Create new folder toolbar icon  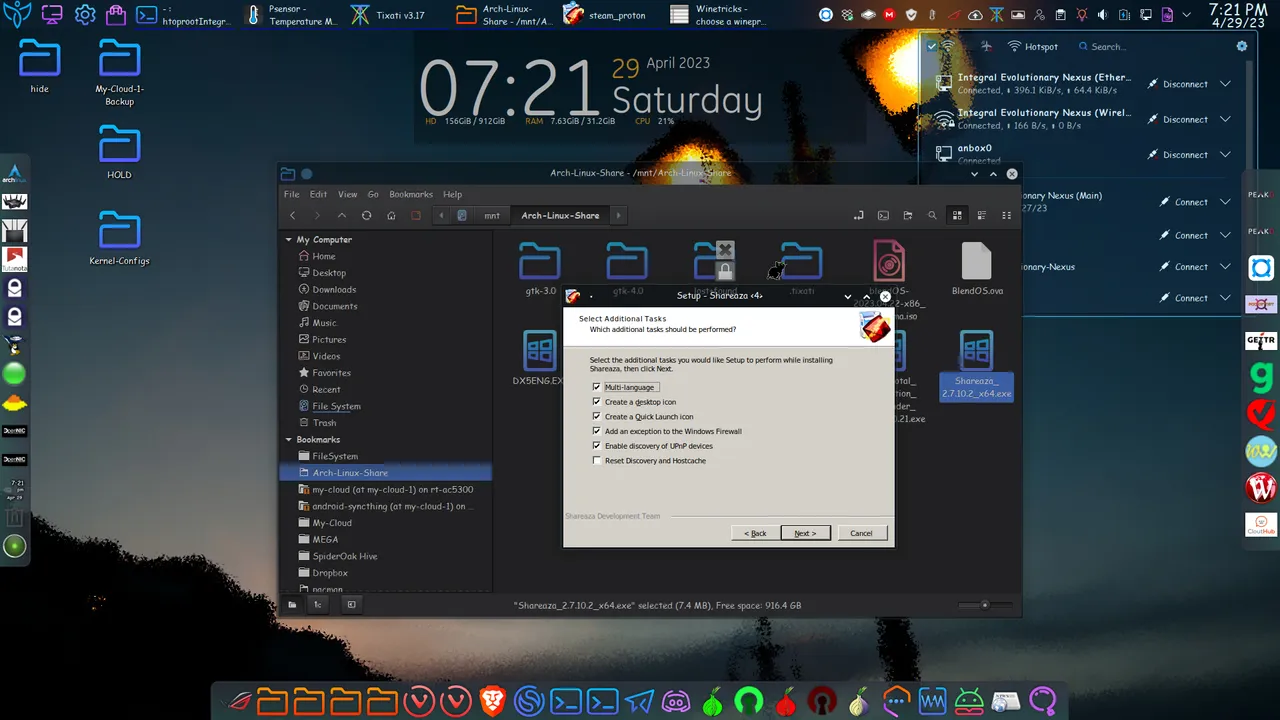[908, 215]
